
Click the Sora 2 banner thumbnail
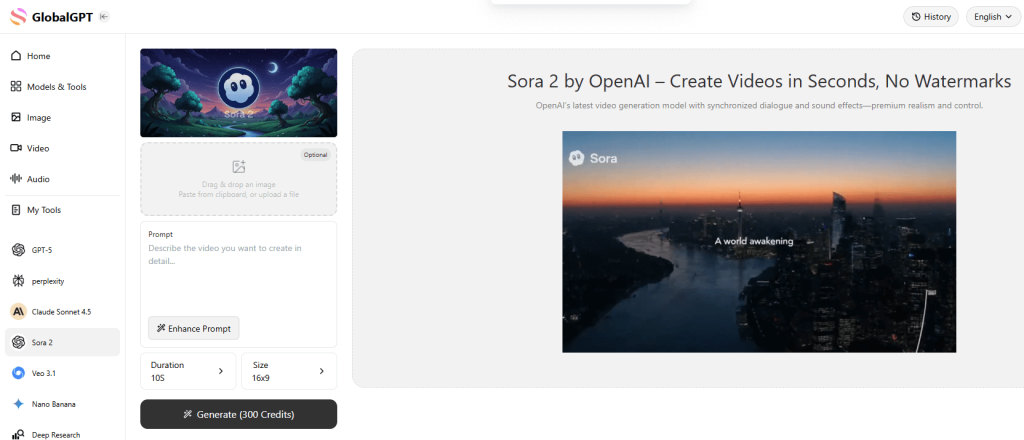pos(238,93)
